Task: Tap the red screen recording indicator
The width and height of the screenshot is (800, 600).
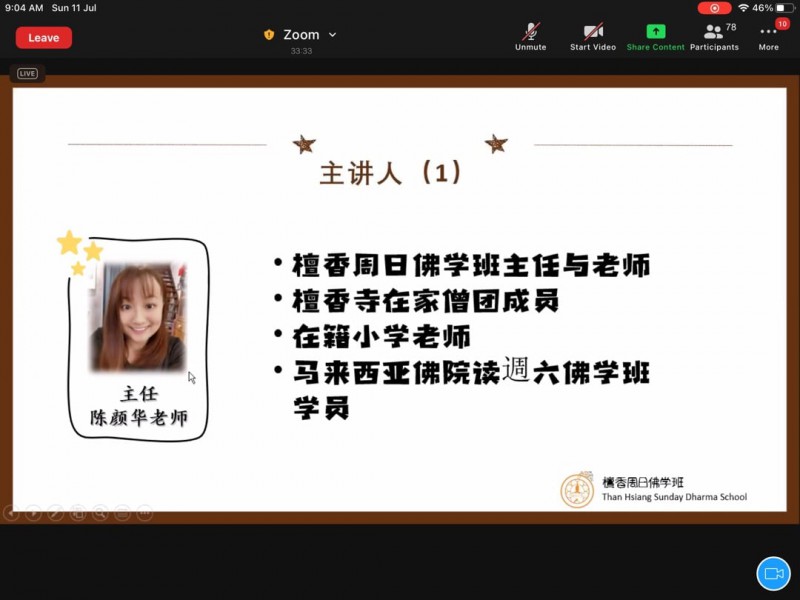Action: click(x=714, y=7)
